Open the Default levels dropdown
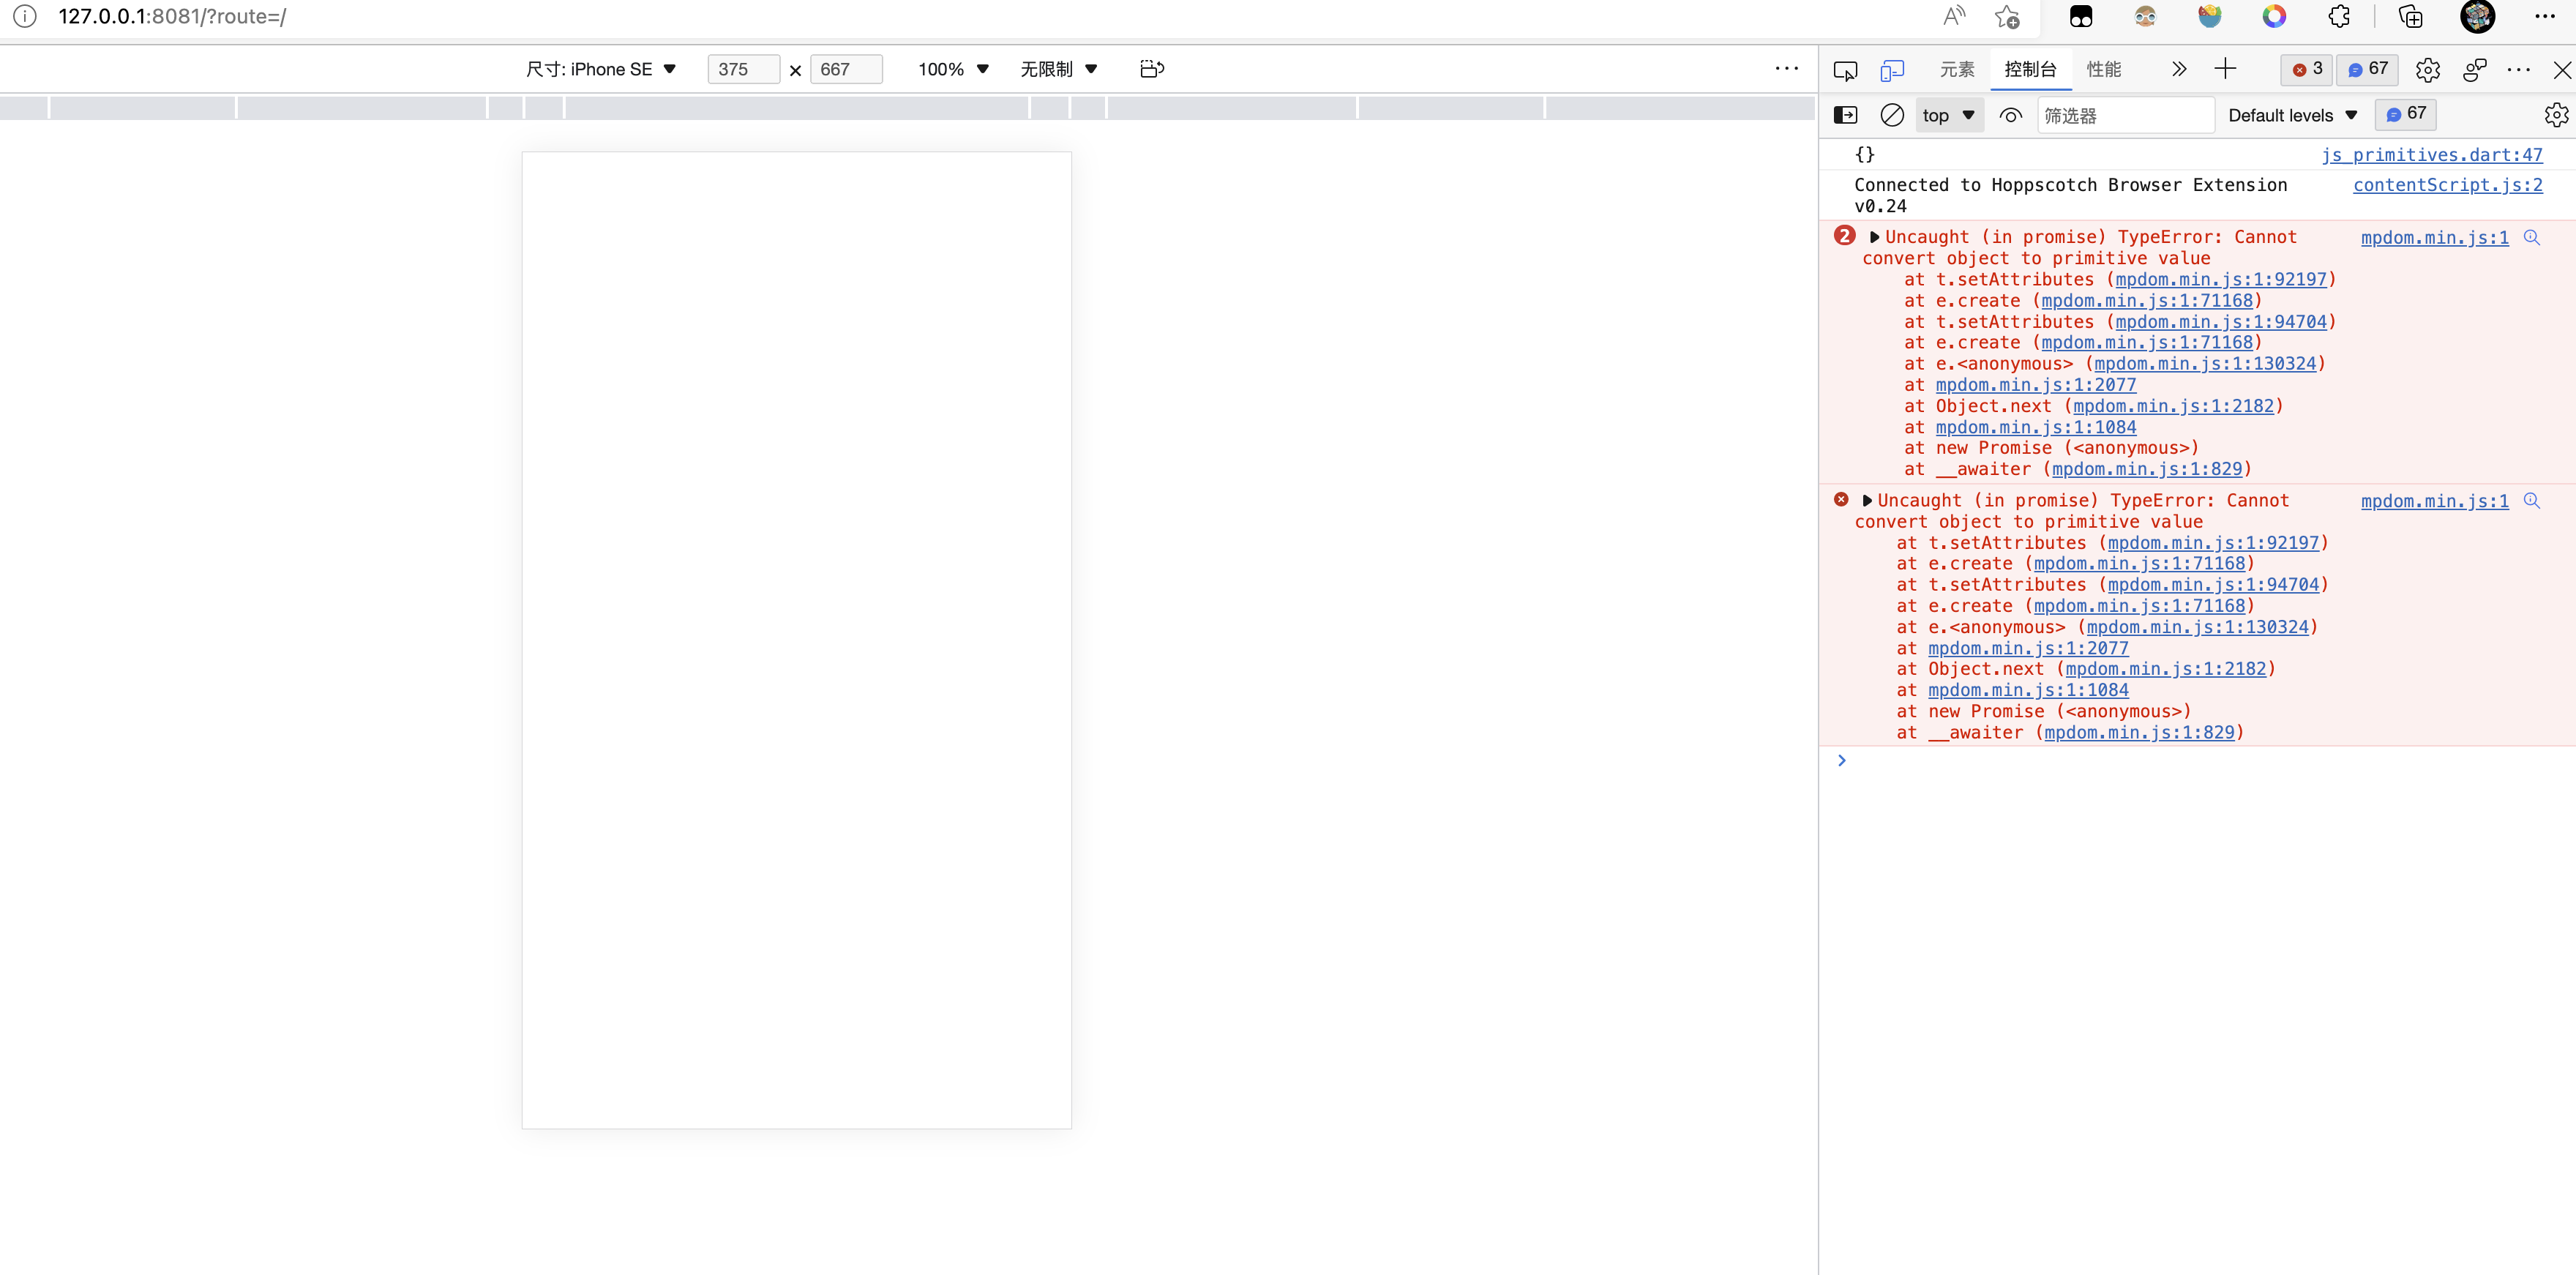 click(2292, 115)
